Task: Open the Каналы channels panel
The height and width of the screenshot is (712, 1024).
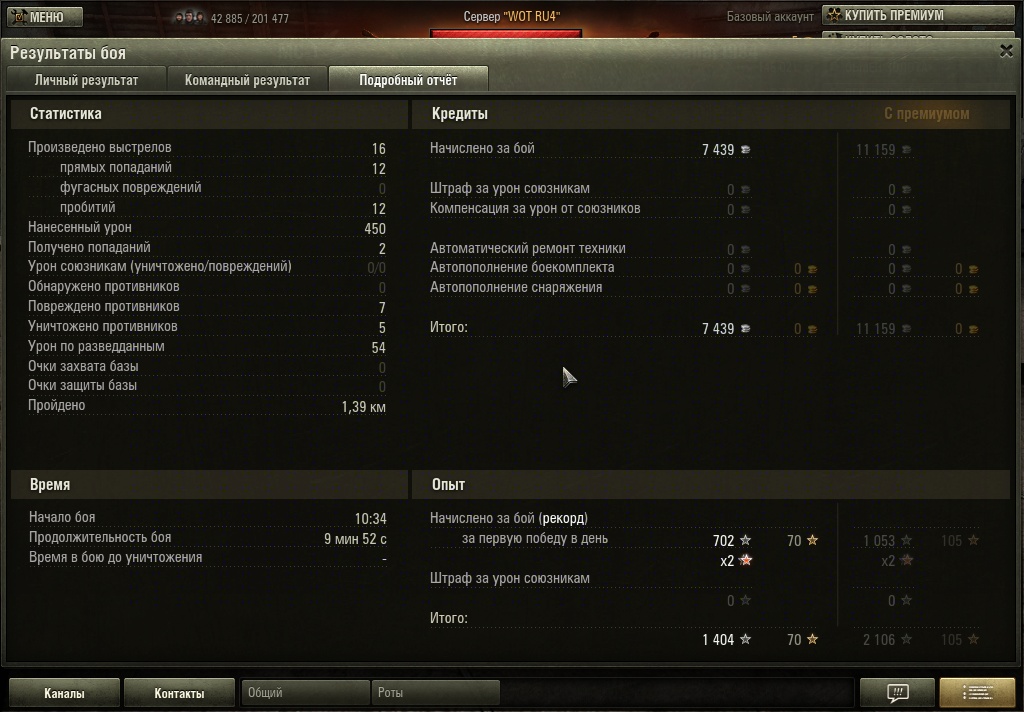Action: click(x=64, y=693)
